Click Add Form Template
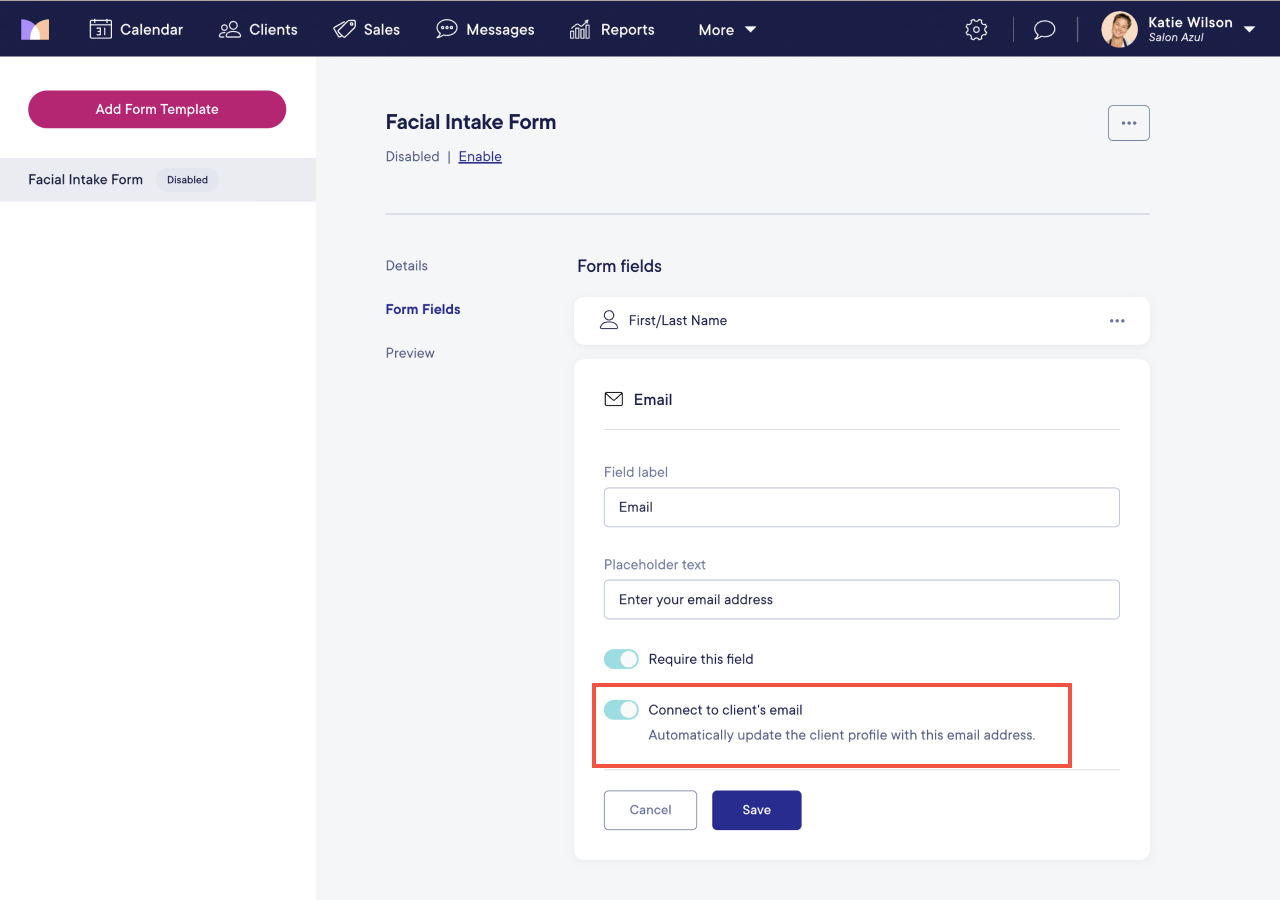The image size is (1280, 900). pos(156,109)
